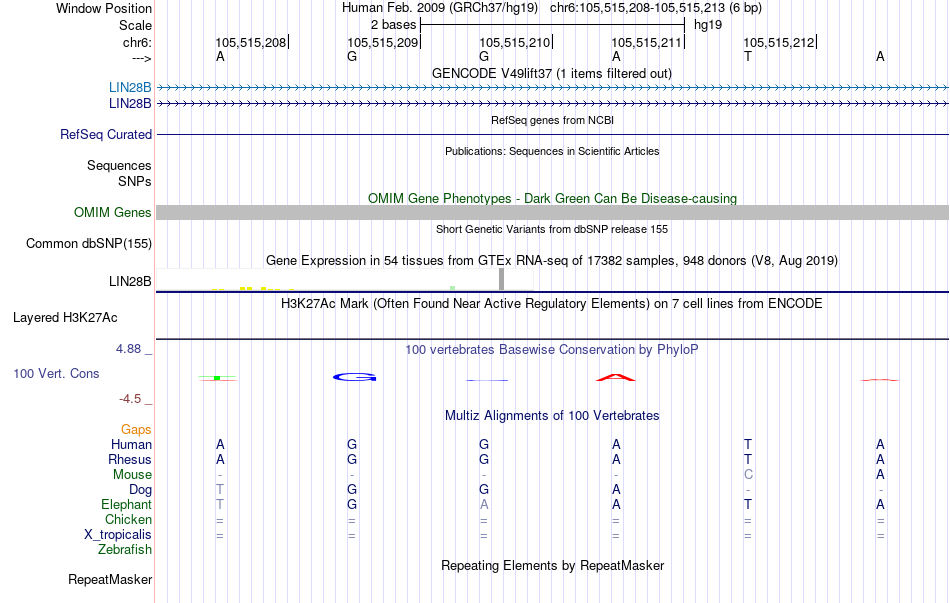Click the OMIM Gene Phenotypes green title

pos(553,199)
